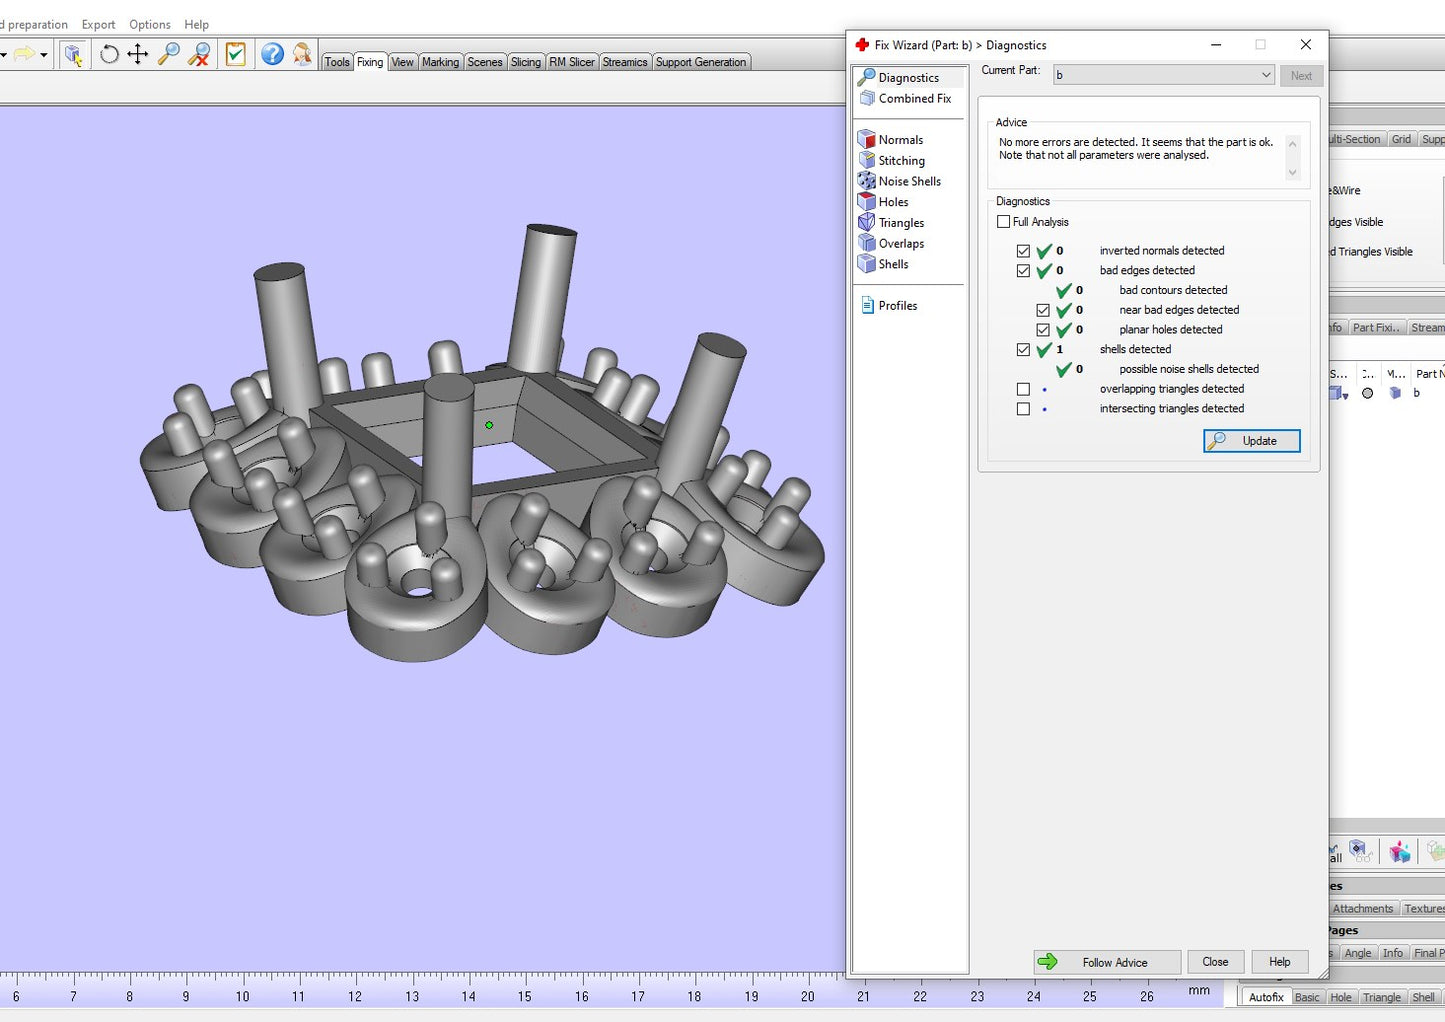
Task: Open Noise Shells in Fix Wizard sidebar
Action: tap(909, 181)
